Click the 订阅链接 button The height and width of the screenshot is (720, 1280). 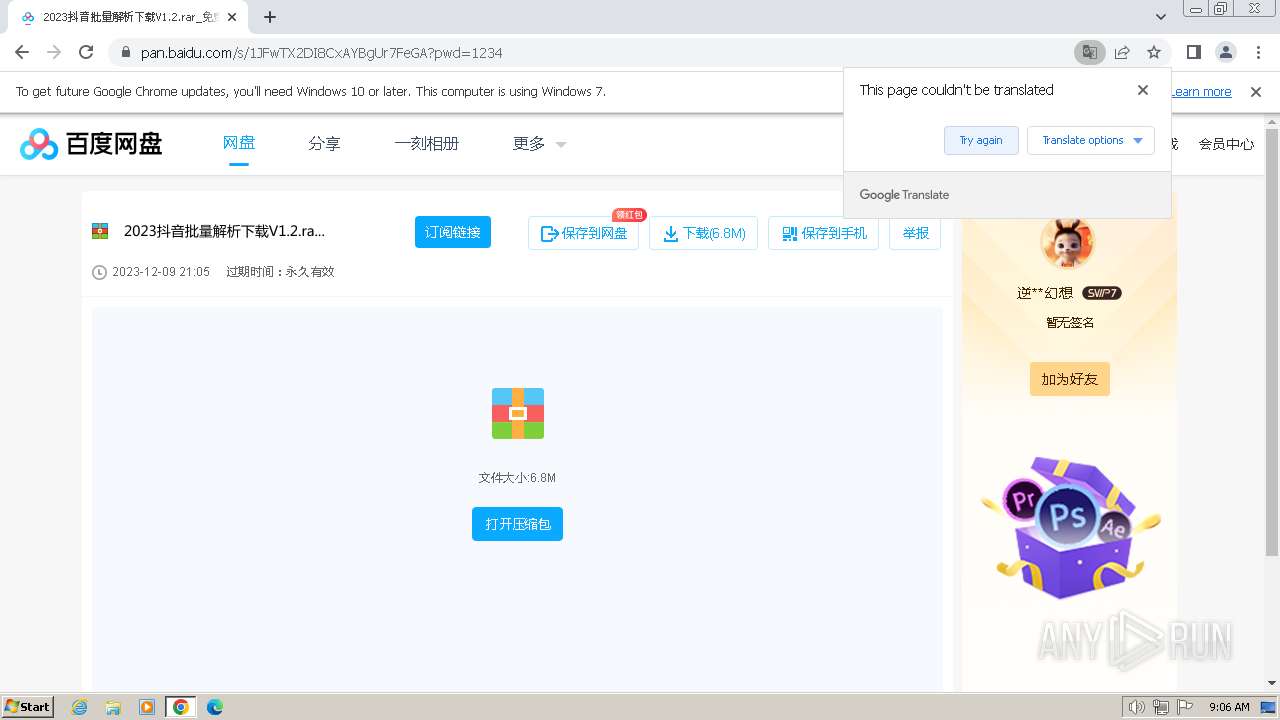453,232
